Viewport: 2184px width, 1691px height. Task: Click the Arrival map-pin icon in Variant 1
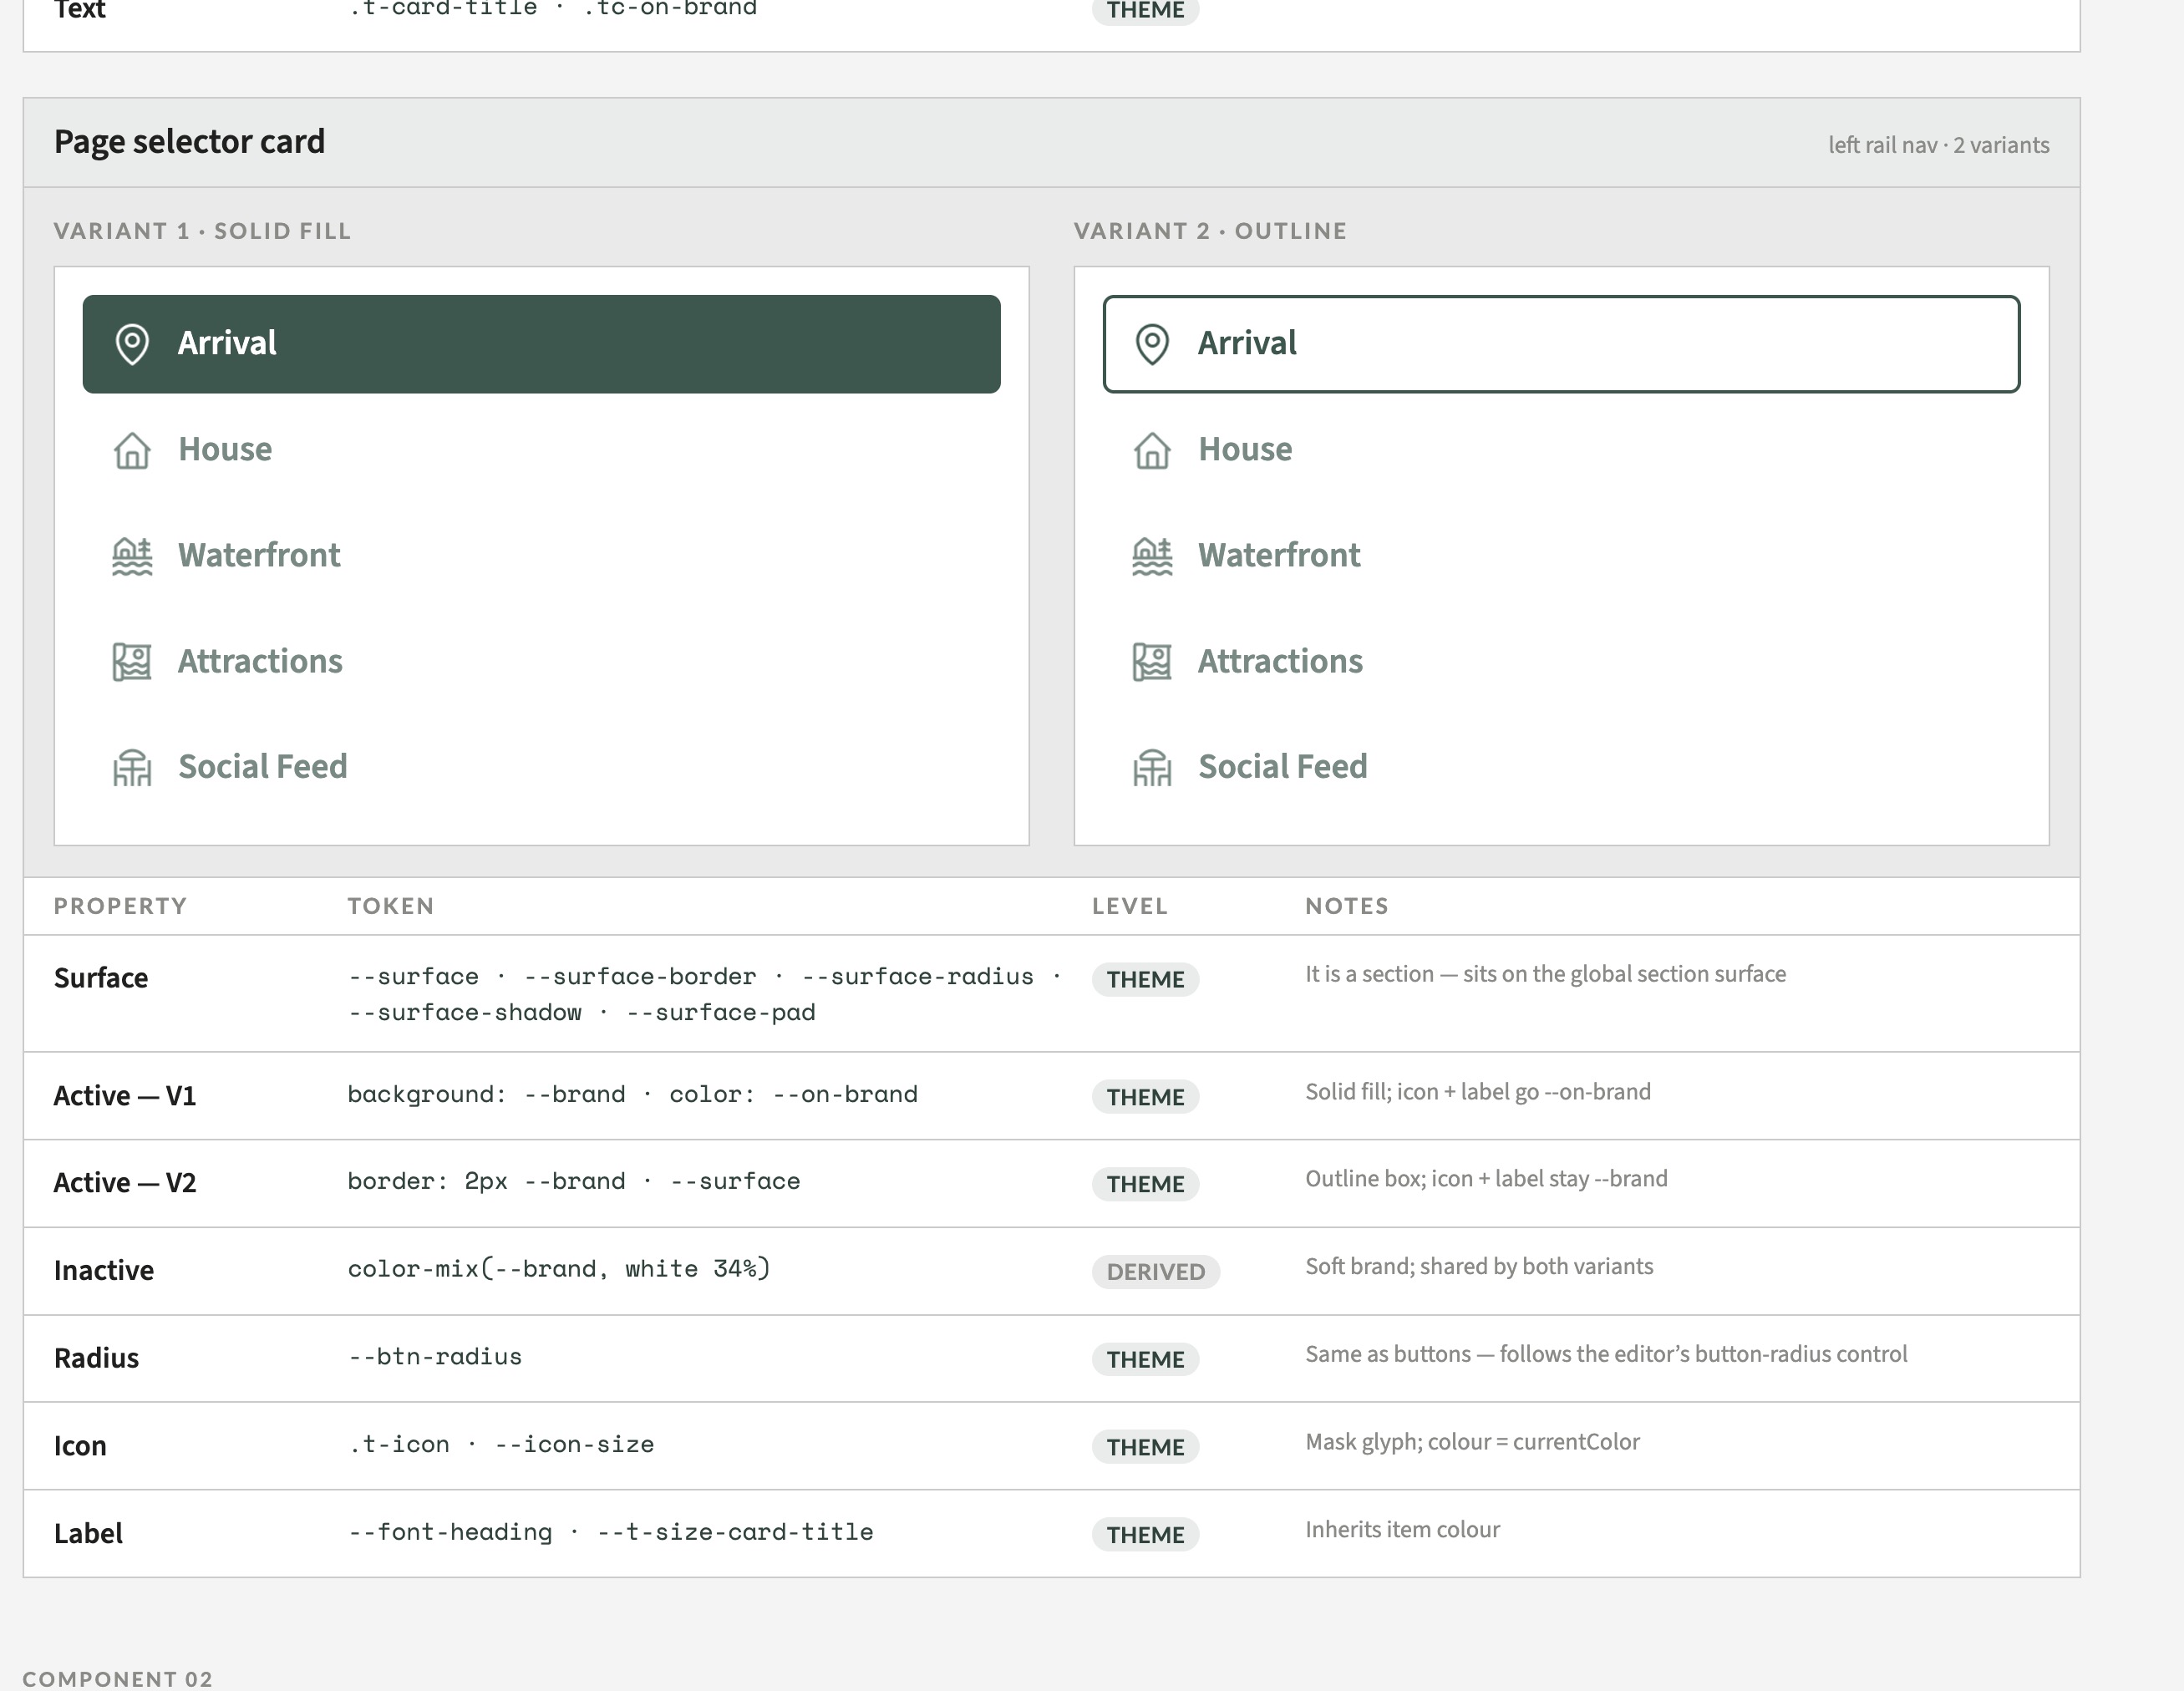pyautogui.click(x=132, y=344)
